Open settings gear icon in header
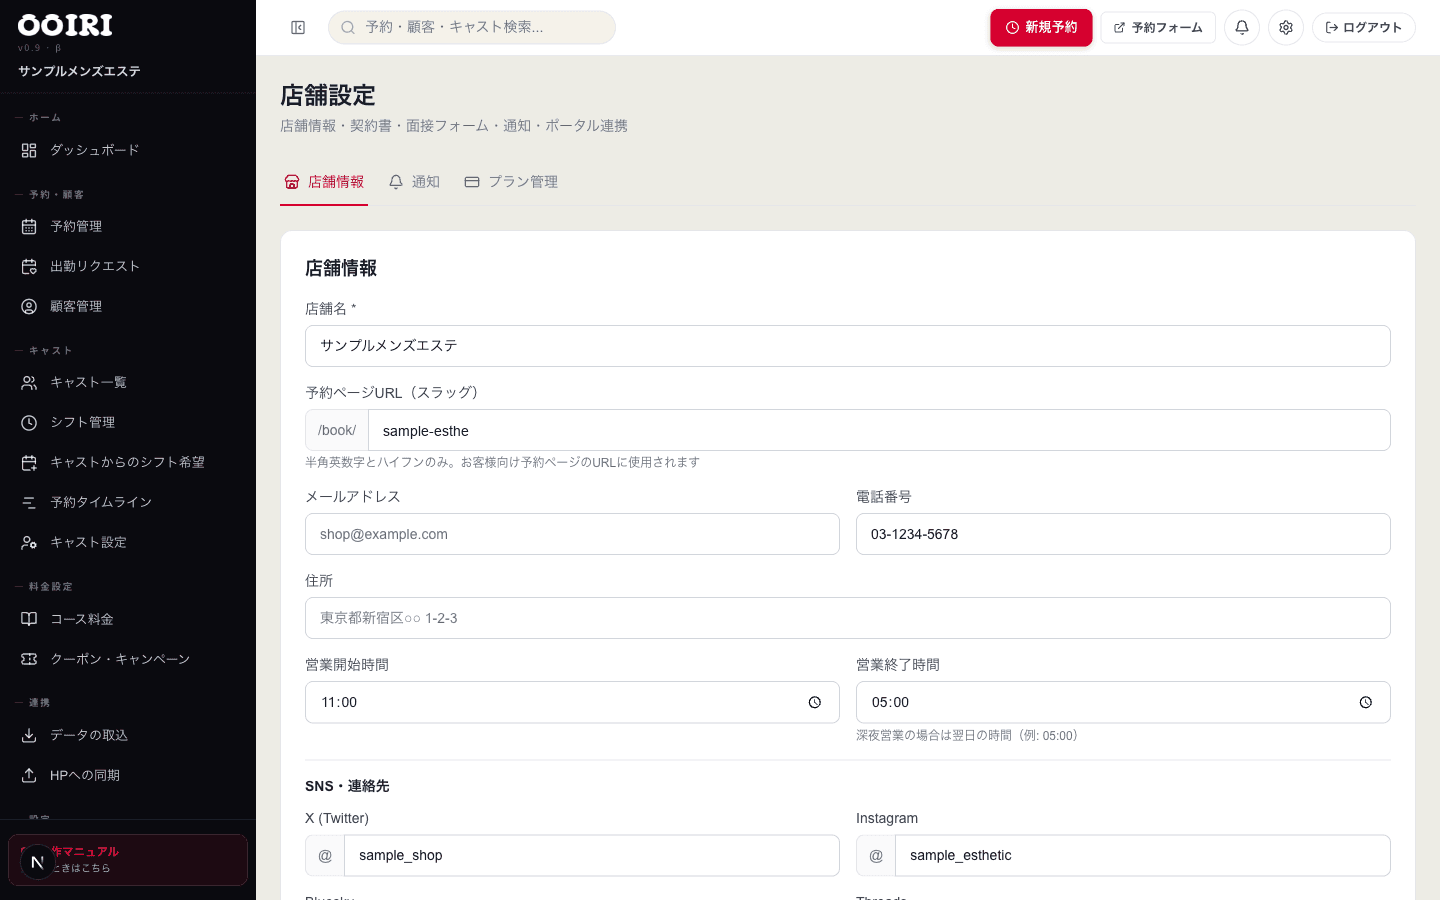Viewport: 1440px width, 900px height. (1286, 28)
